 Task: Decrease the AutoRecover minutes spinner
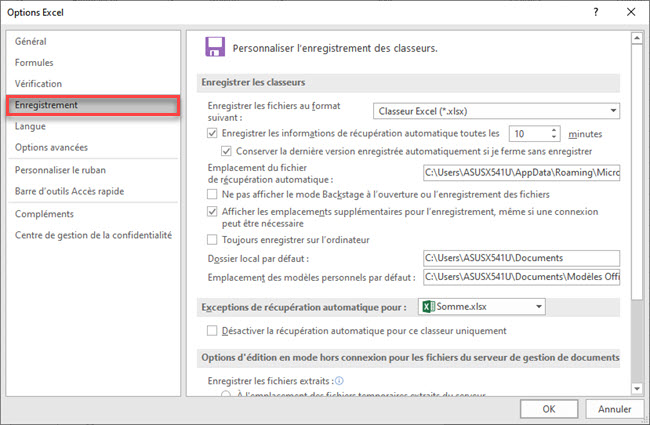point(554,137)
